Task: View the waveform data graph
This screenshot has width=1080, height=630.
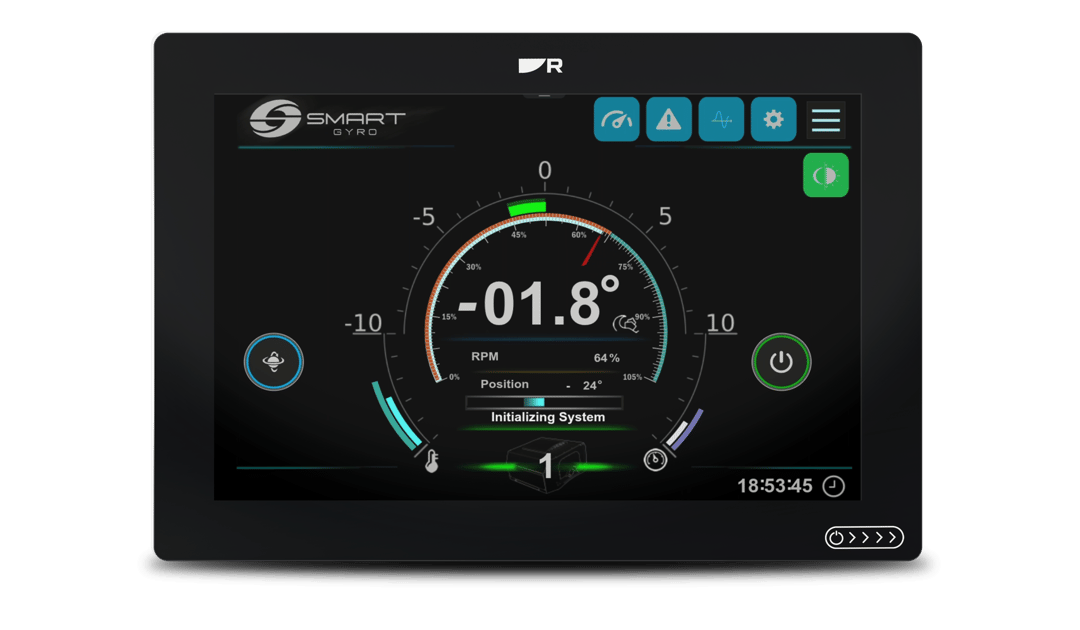Action: pyautogui.click(x=721, y=119)
